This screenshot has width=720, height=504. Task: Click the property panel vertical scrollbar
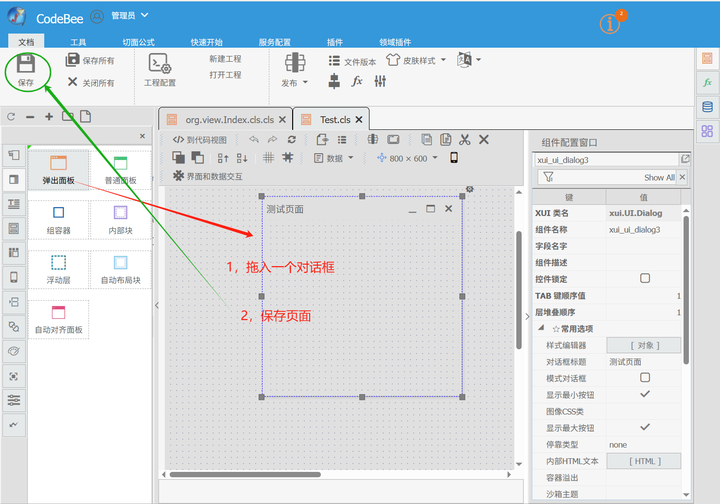pos(686,290)
